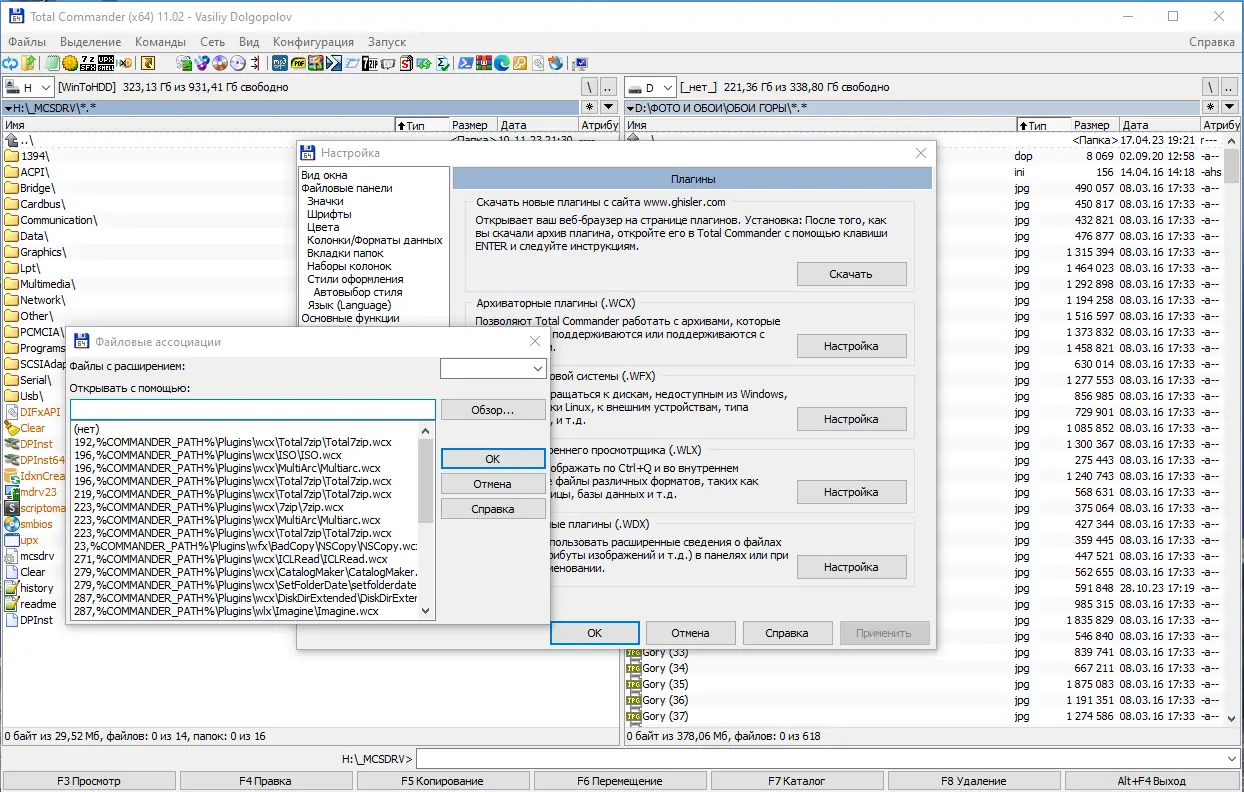Click the PDF toolbar icon
The image size is (1244, 792).
tap(298, 63)
